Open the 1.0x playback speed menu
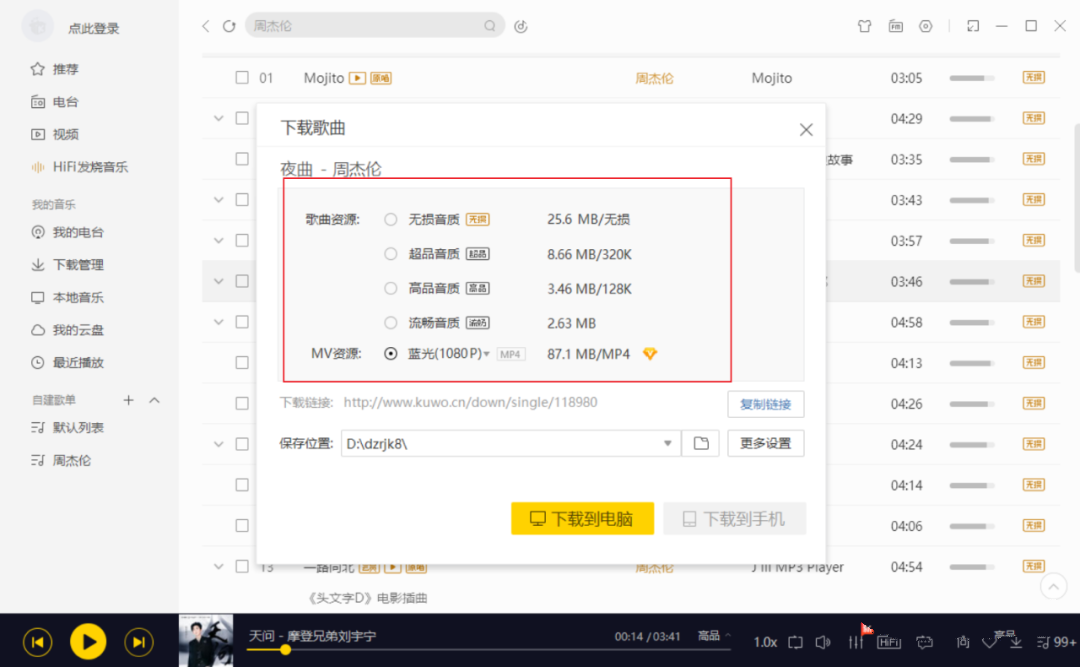The width and height of the screenshot is (1080, 667). (765, 642)
